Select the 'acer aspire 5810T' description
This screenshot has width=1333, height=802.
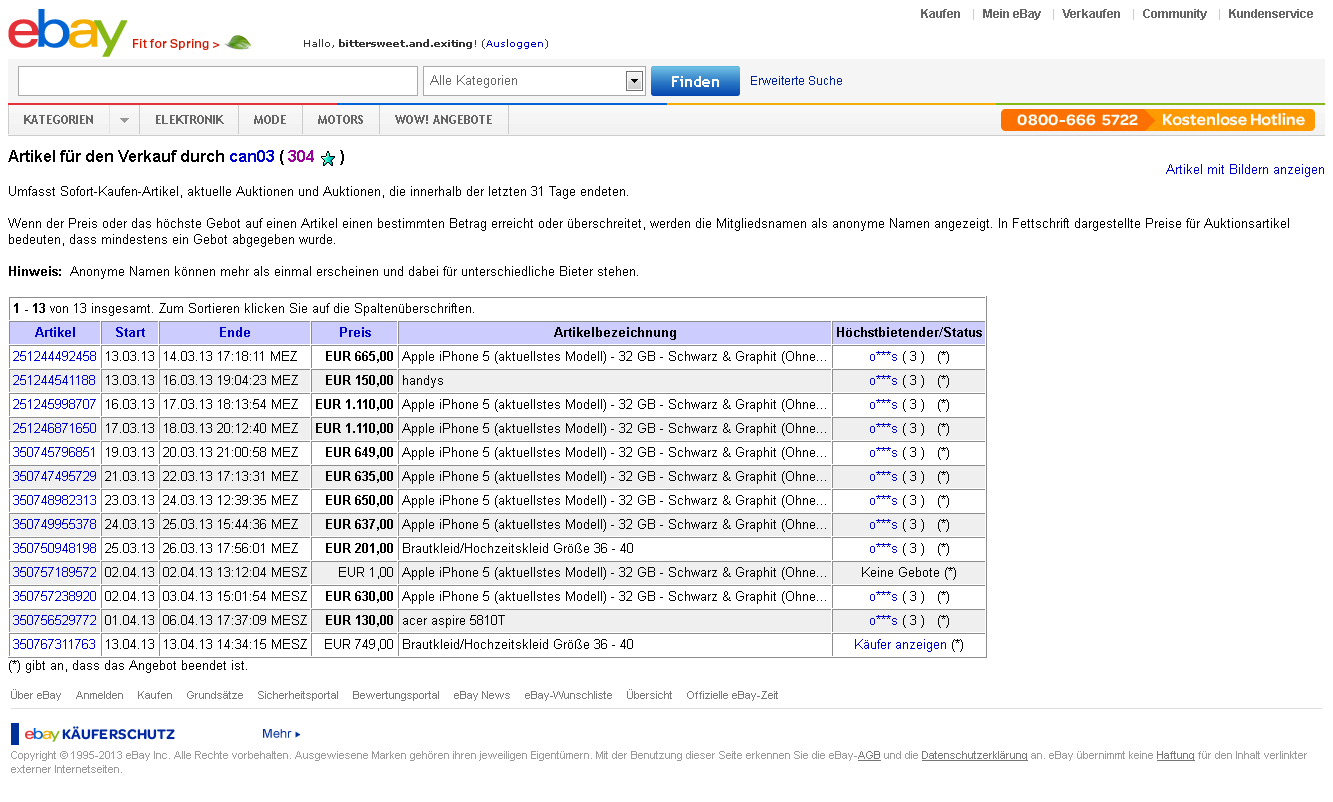pyautogui.click(x=453, y=621)
